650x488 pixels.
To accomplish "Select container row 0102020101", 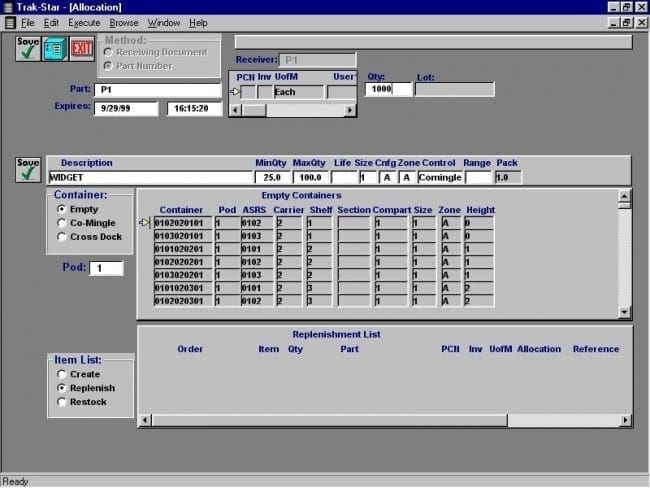I will click(323, 223).
